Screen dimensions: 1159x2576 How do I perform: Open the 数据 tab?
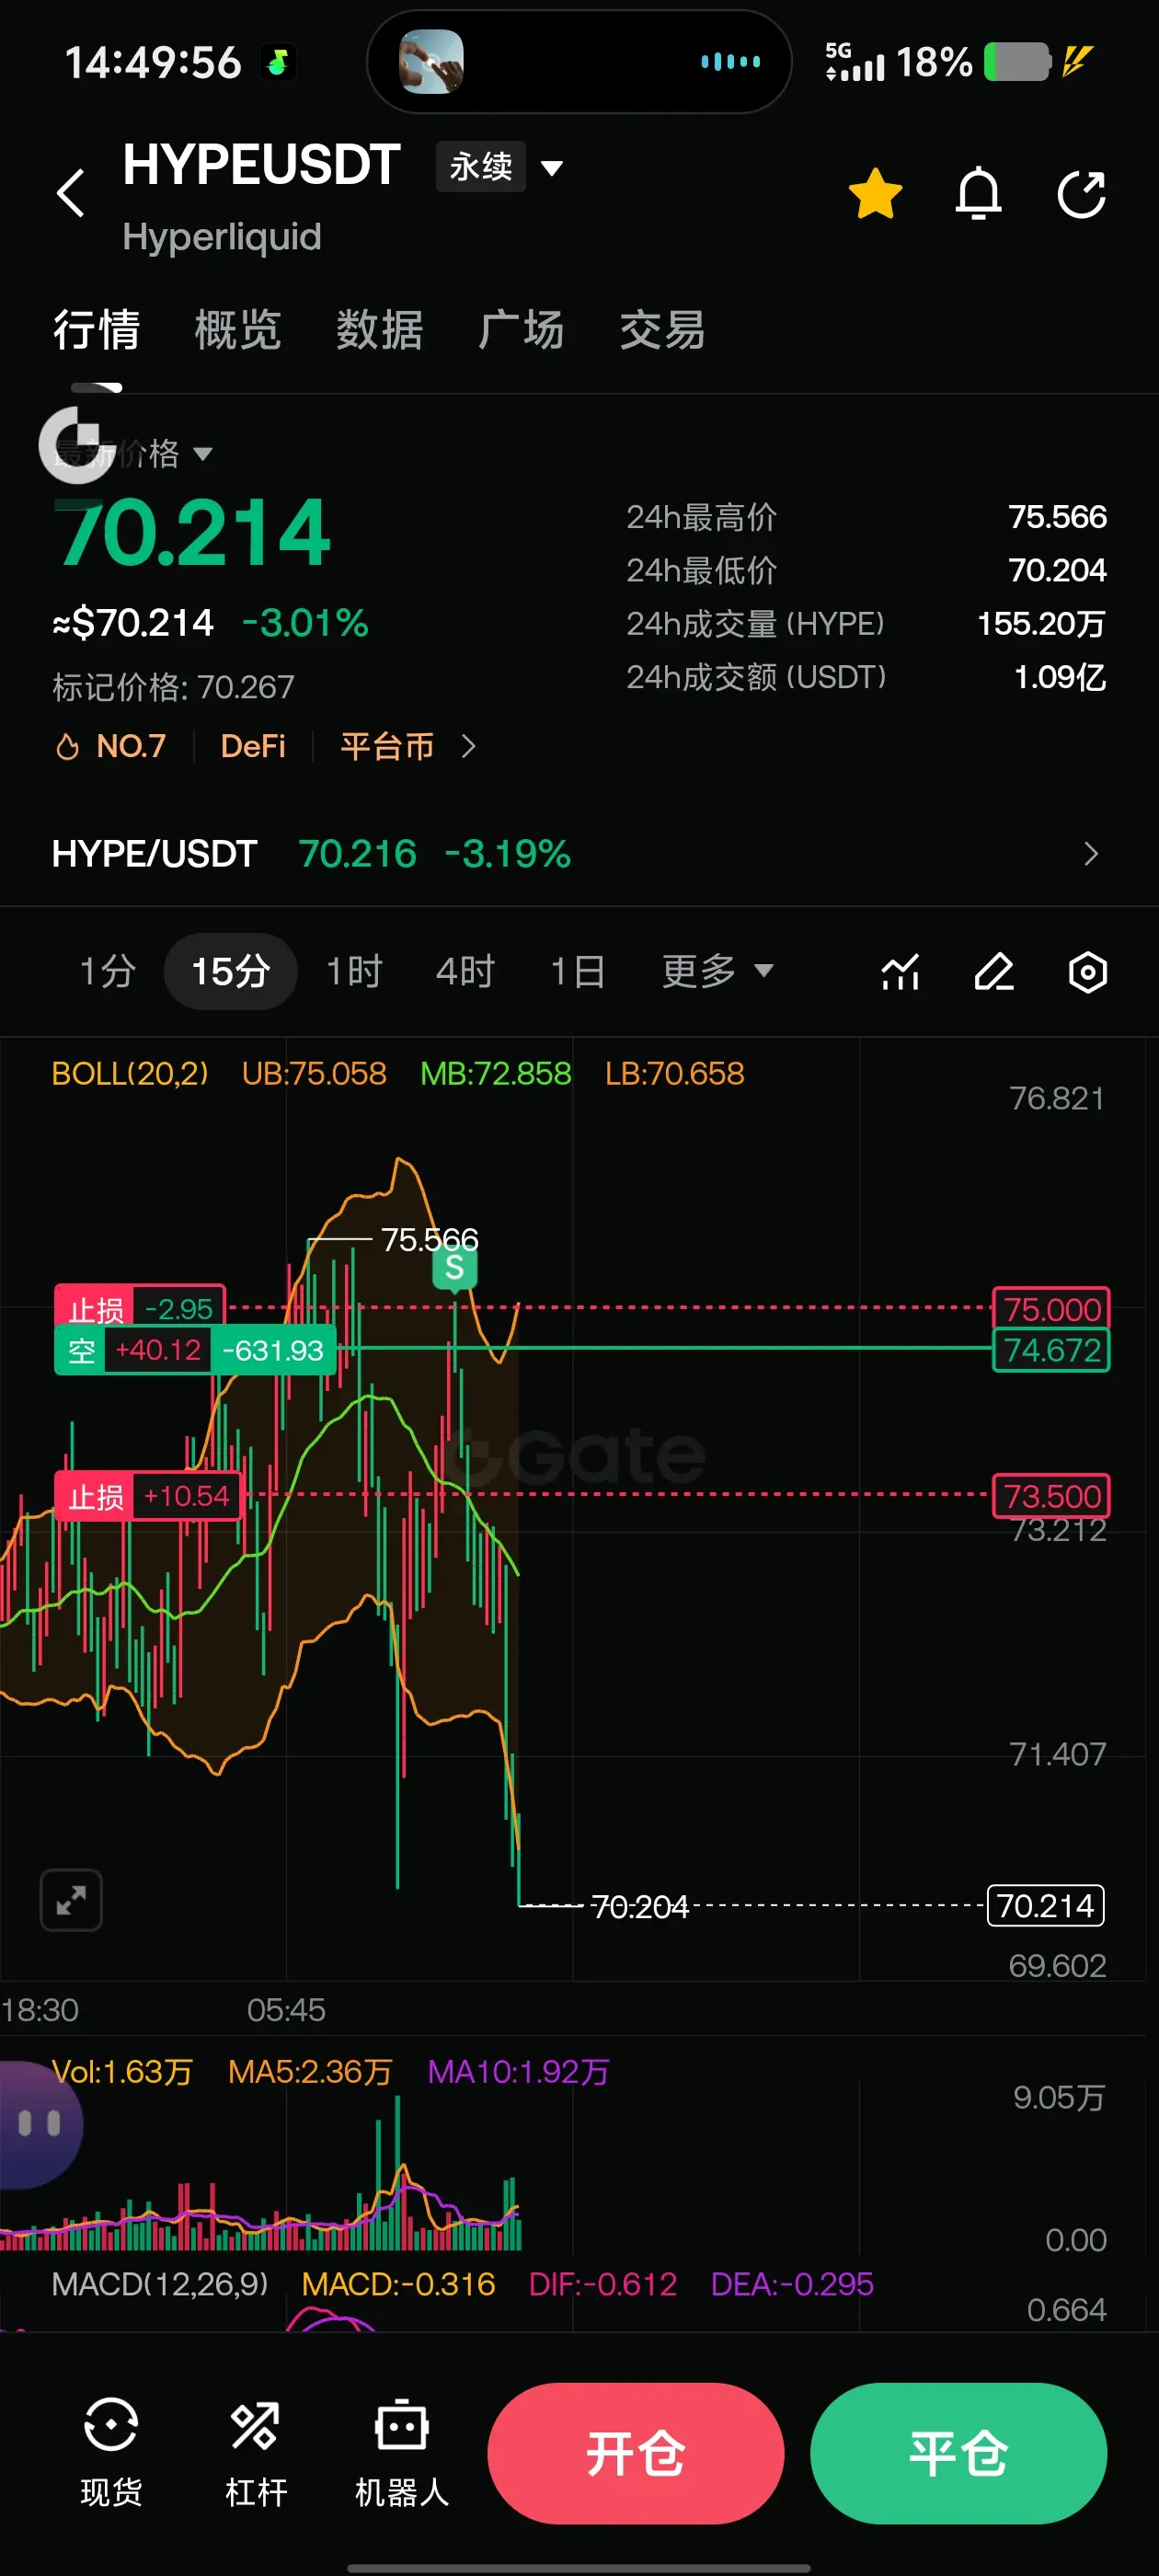click(x=380, y=330)
